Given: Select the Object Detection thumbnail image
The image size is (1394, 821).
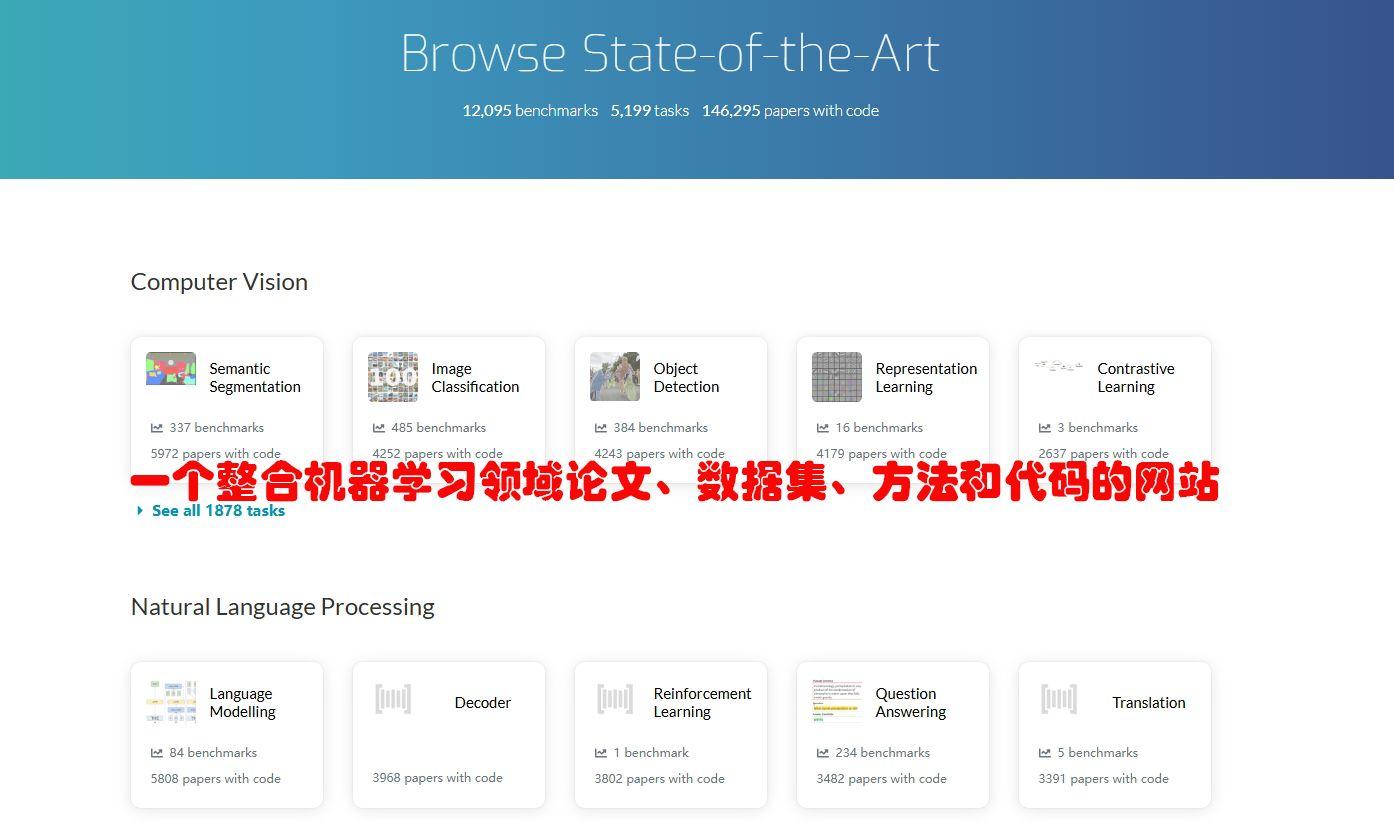Looking at the screenshot, I should [615, 377].
